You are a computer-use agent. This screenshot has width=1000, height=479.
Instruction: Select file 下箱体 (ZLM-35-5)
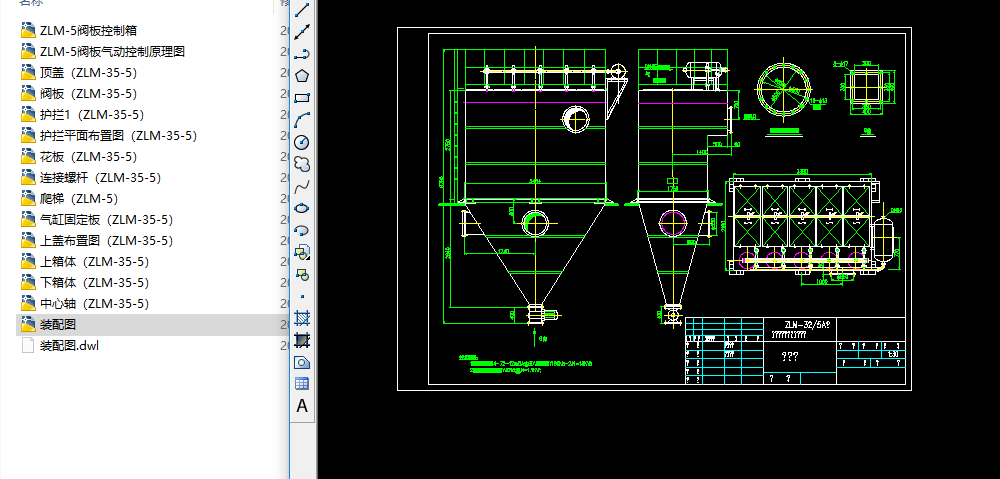[94, 283]
